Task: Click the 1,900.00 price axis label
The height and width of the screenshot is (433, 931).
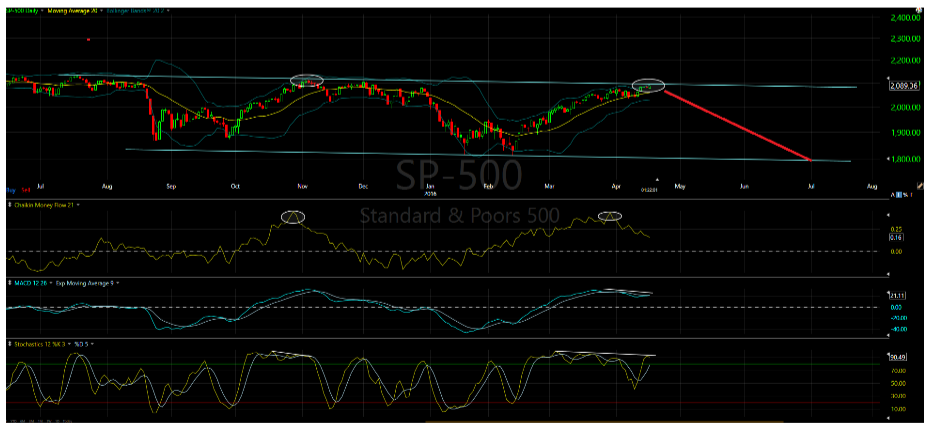Action: point(905,132)
